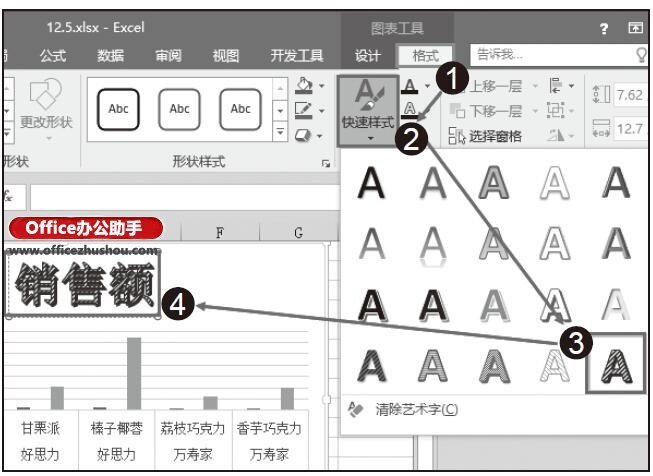Screen dimensions: 653x476
Task: Choose second WordArt style in third row
Action: tap(433, 306)
